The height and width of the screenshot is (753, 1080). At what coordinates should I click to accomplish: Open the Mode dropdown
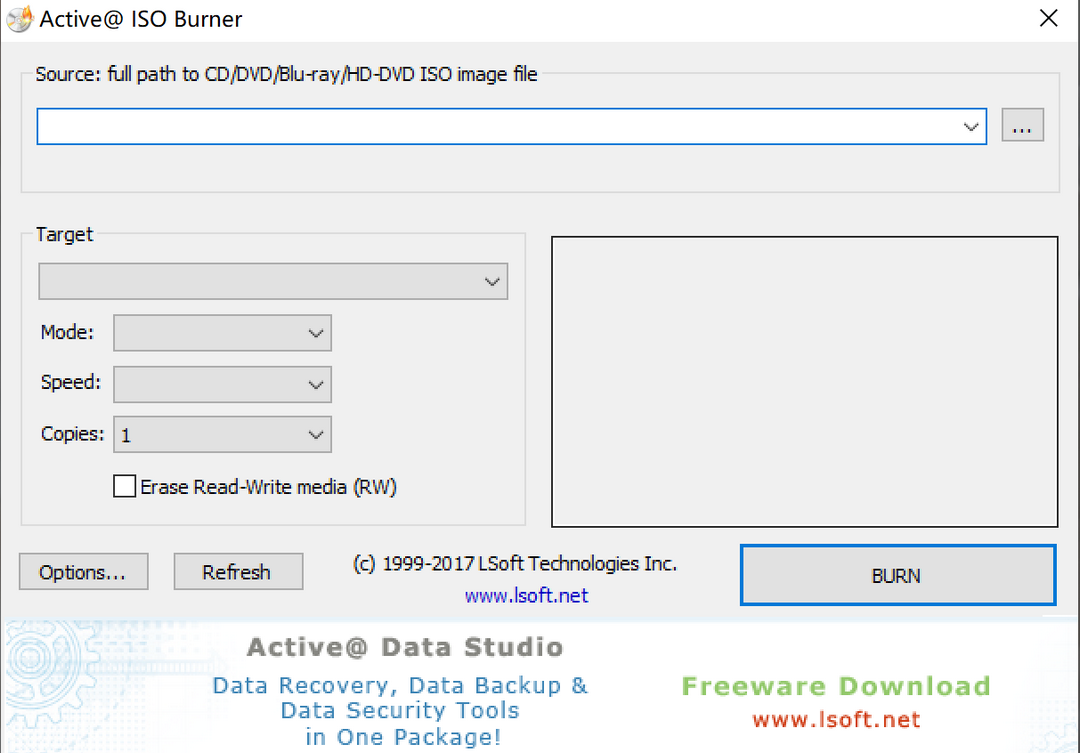[x=316, y=333]
